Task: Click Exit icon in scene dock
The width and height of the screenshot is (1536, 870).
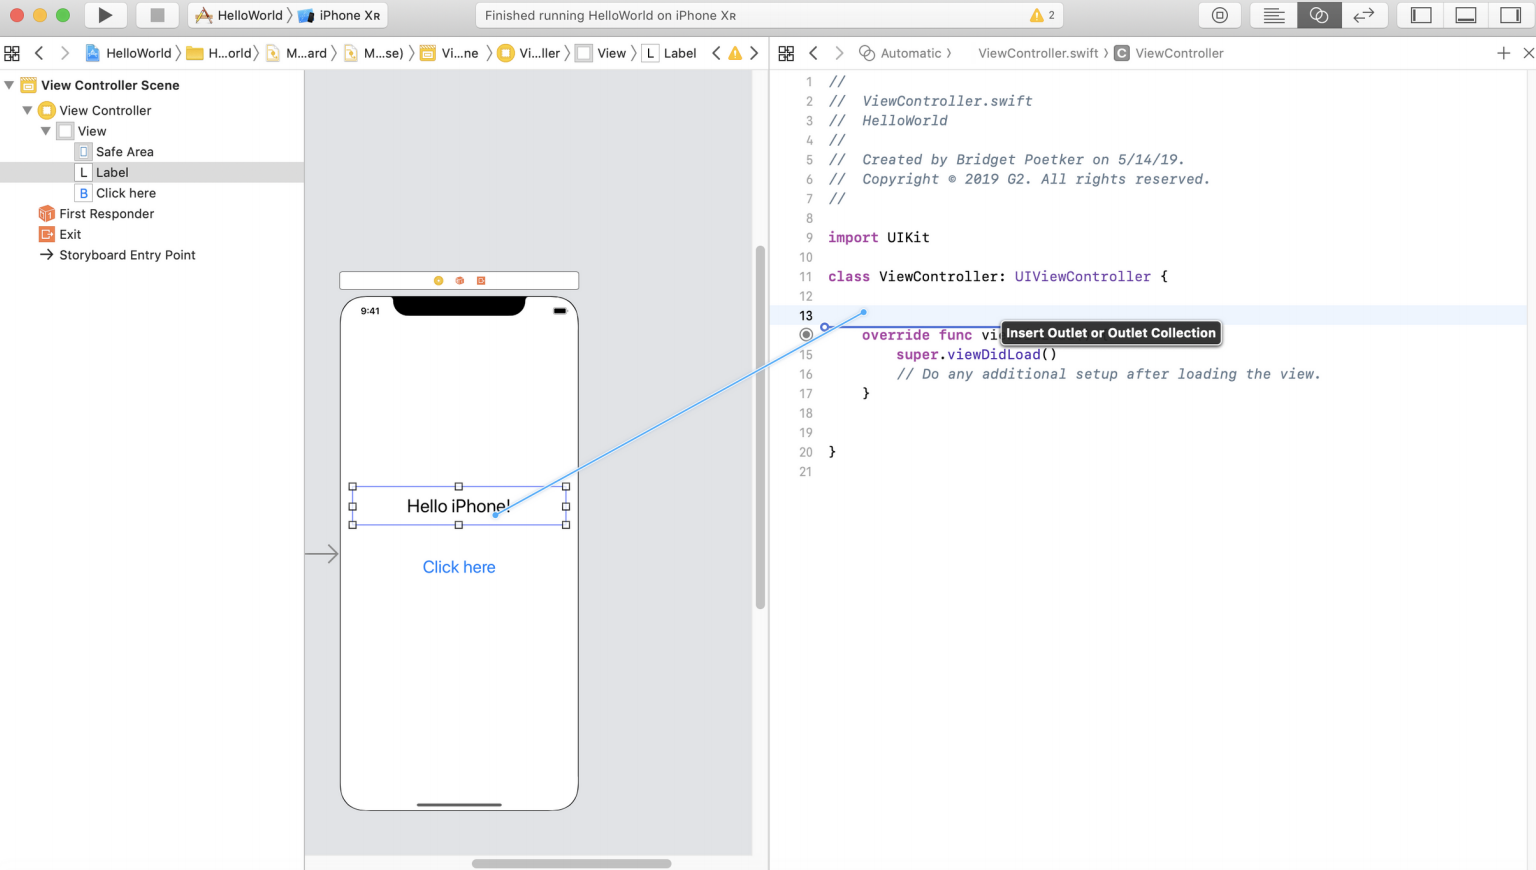Action: [x=481, y=281]
